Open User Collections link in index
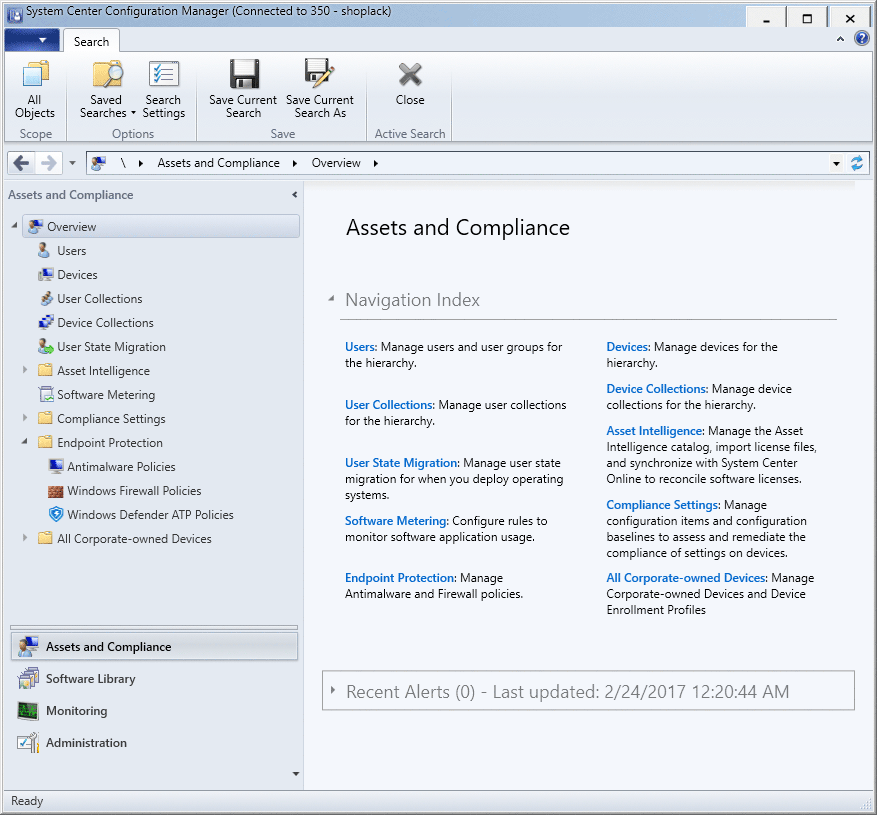Screen dimensions: 877x815 [389, 404]
